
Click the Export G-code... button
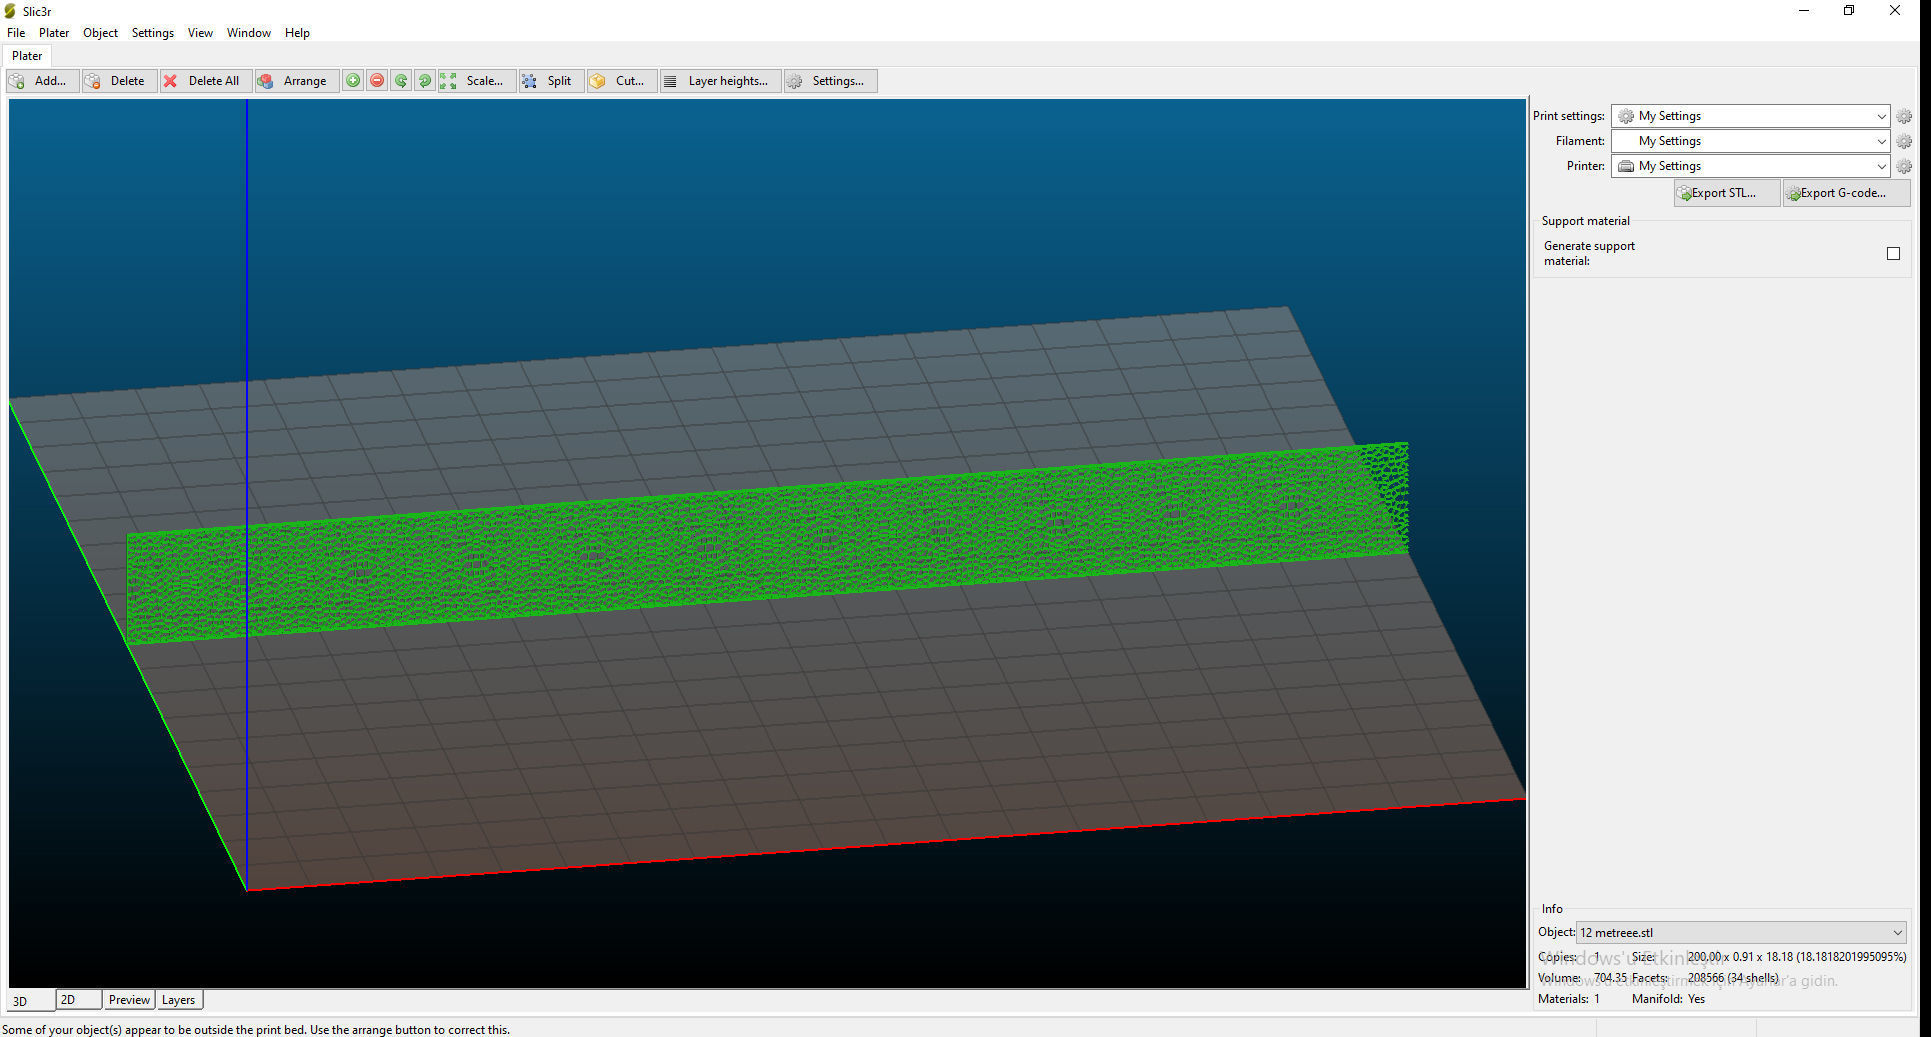[1846, 193]
